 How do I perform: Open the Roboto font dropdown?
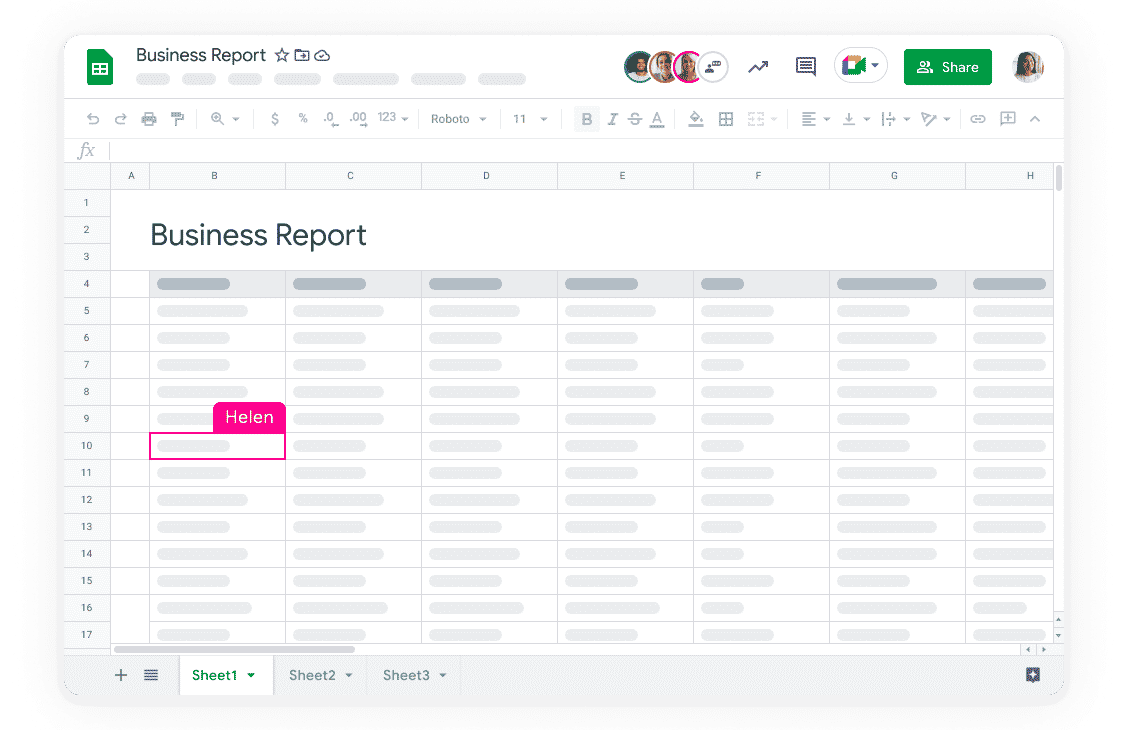458,119
